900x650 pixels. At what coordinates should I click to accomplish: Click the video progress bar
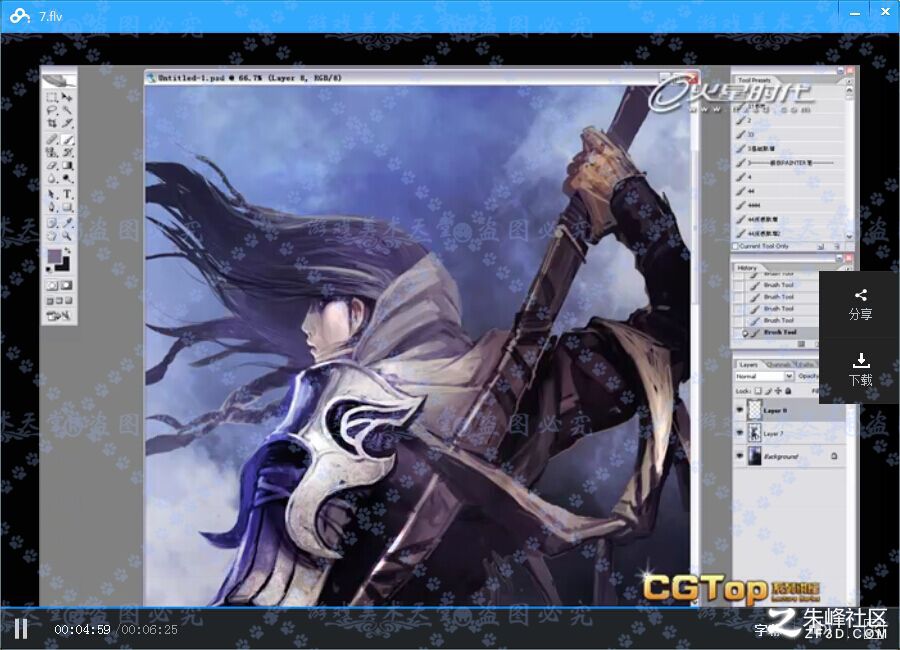[450, 607]
